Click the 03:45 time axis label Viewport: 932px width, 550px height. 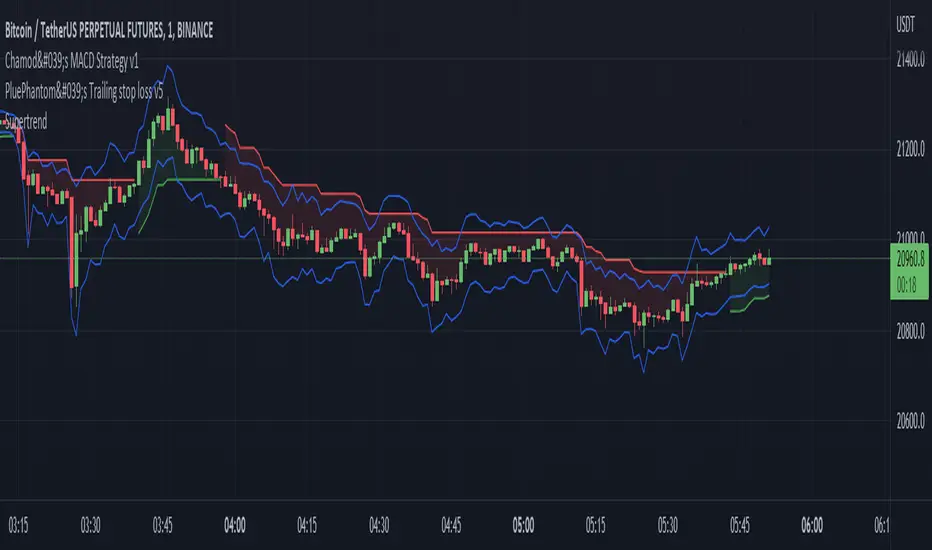[162, 525]
